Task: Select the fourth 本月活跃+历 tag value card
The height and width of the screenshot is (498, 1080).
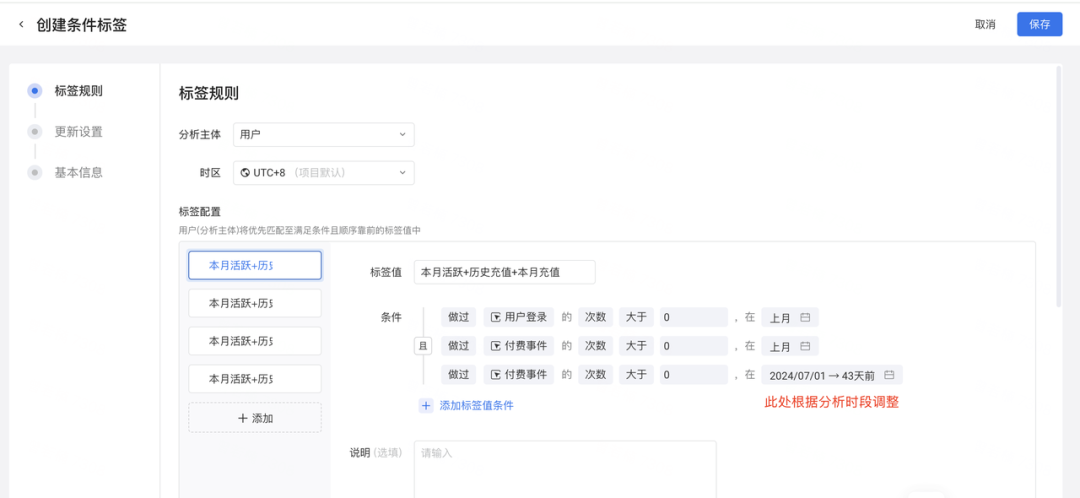Action: pyautogui.click(x=255, y=379)
